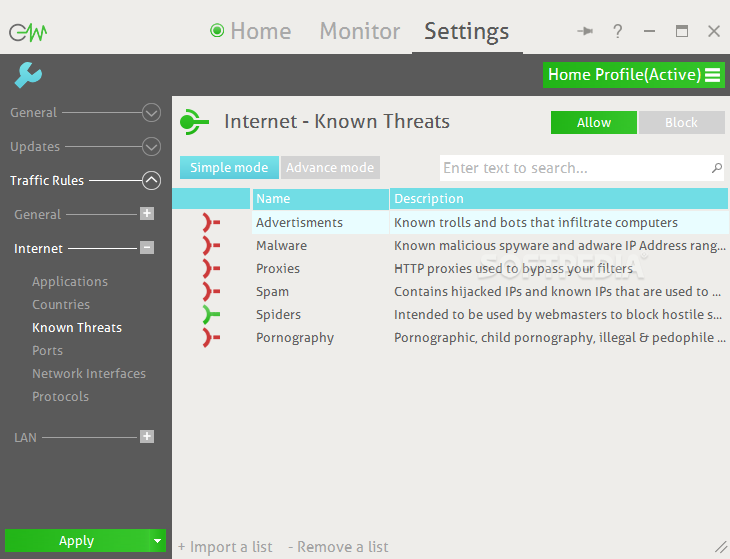The height and width of the screenshot is (559, 730).
Task: Collapse the Traffic Rules section chevron
Action: pos(151,181)
